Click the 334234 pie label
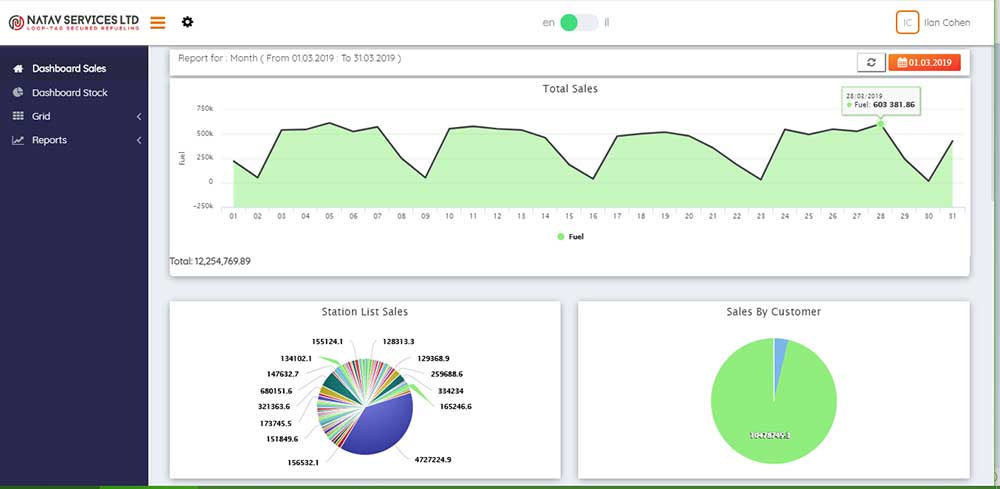Screen dimensions: 1000x489 pos(450,391)
